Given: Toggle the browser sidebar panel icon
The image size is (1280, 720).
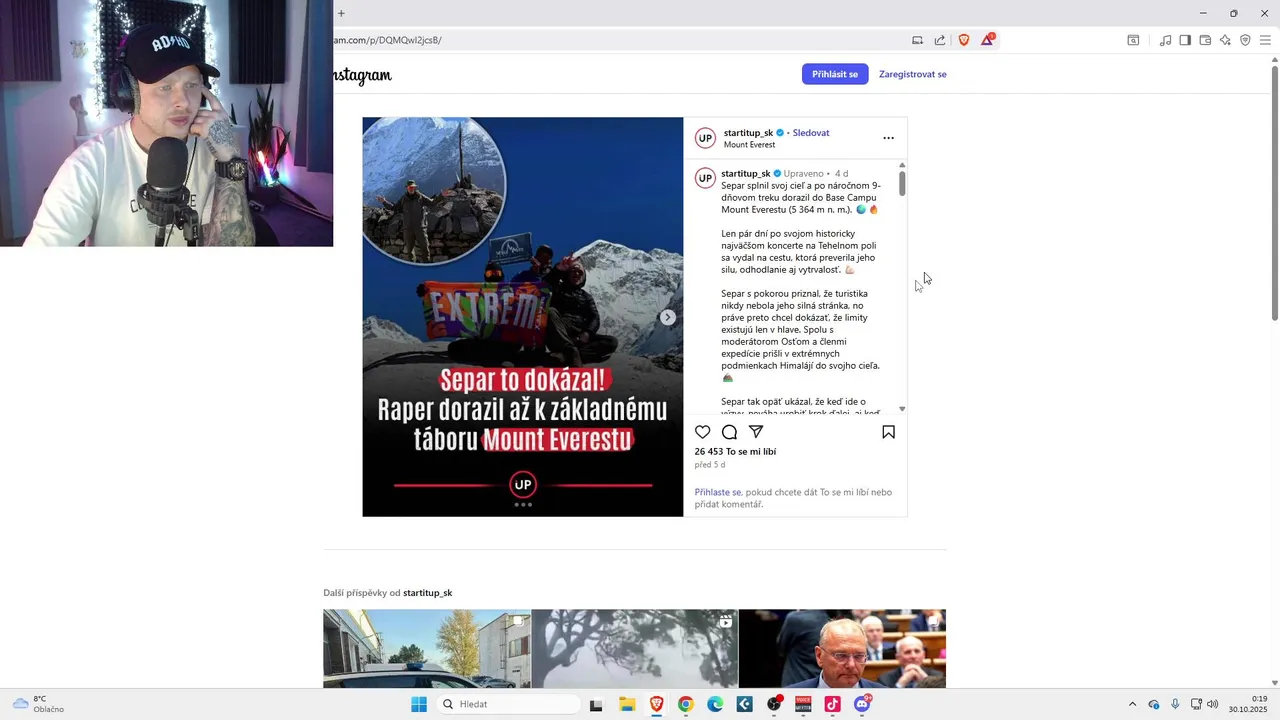Looking at the screenshot, I should coord(1185,40).
